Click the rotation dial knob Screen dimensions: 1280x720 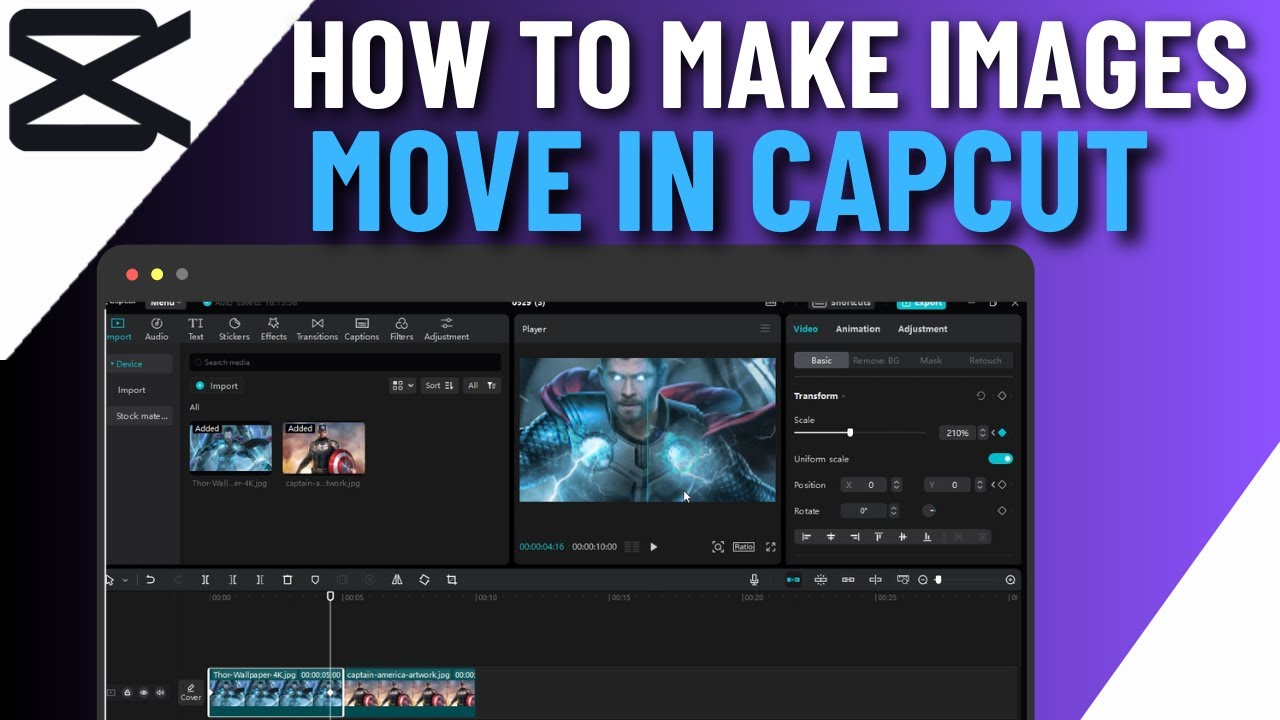pyautogui.click(x=931, y=511)
